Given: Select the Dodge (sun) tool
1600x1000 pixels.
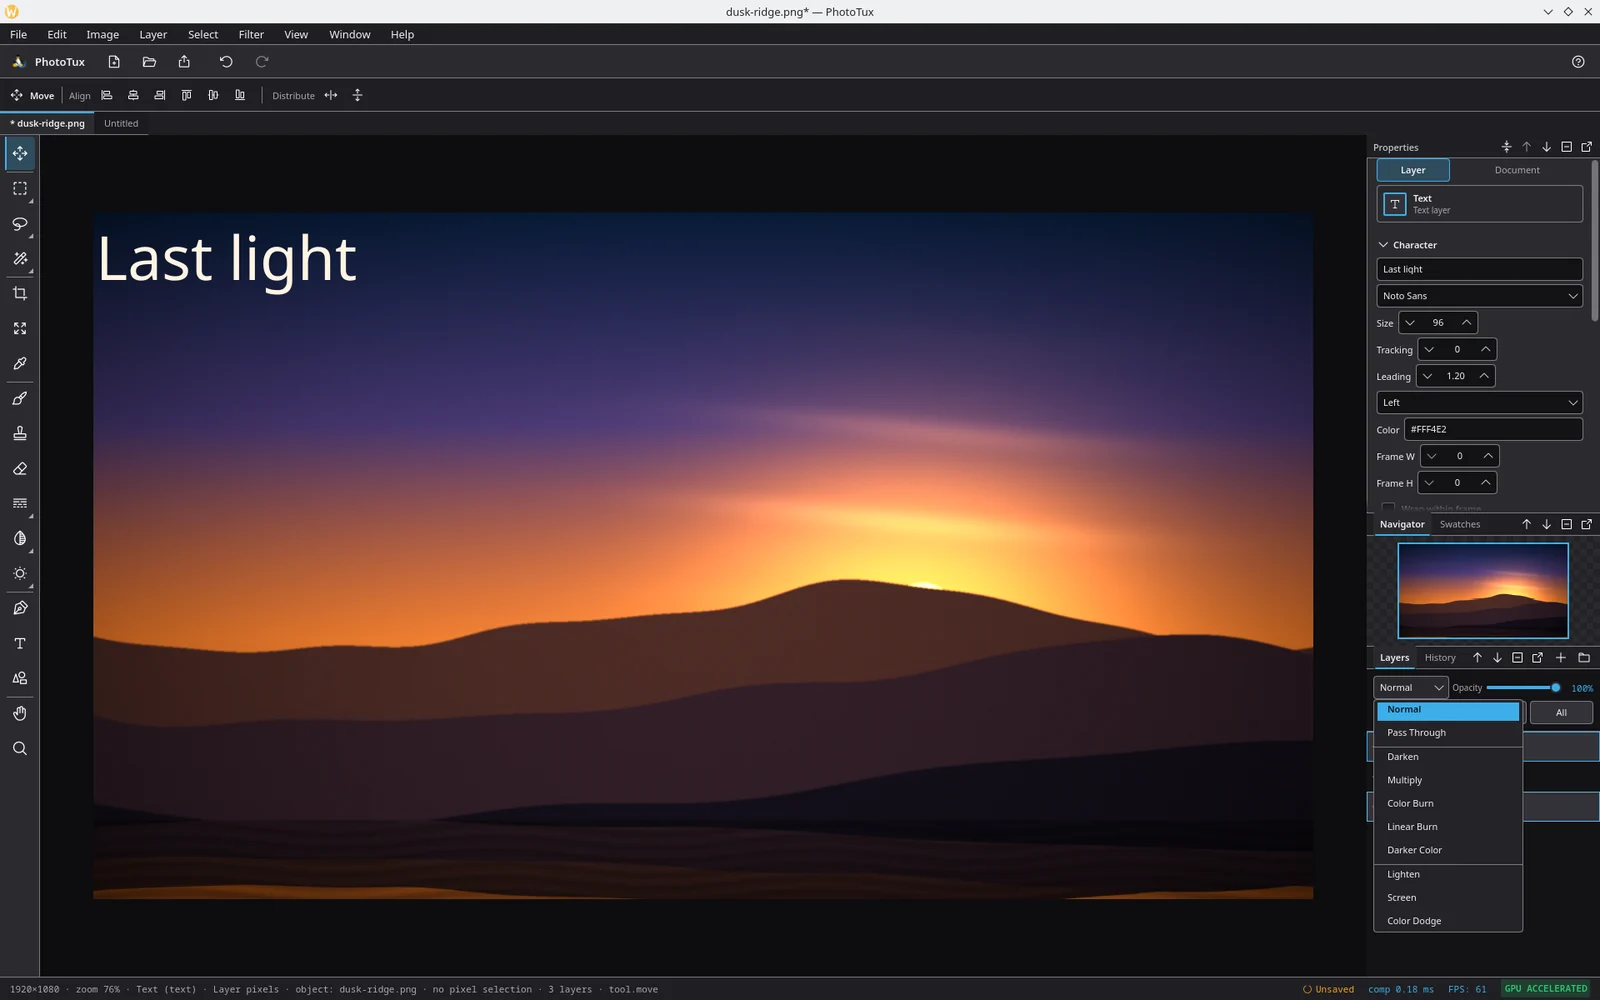Looking at the screenshot, I should click(x=20, y=573).
